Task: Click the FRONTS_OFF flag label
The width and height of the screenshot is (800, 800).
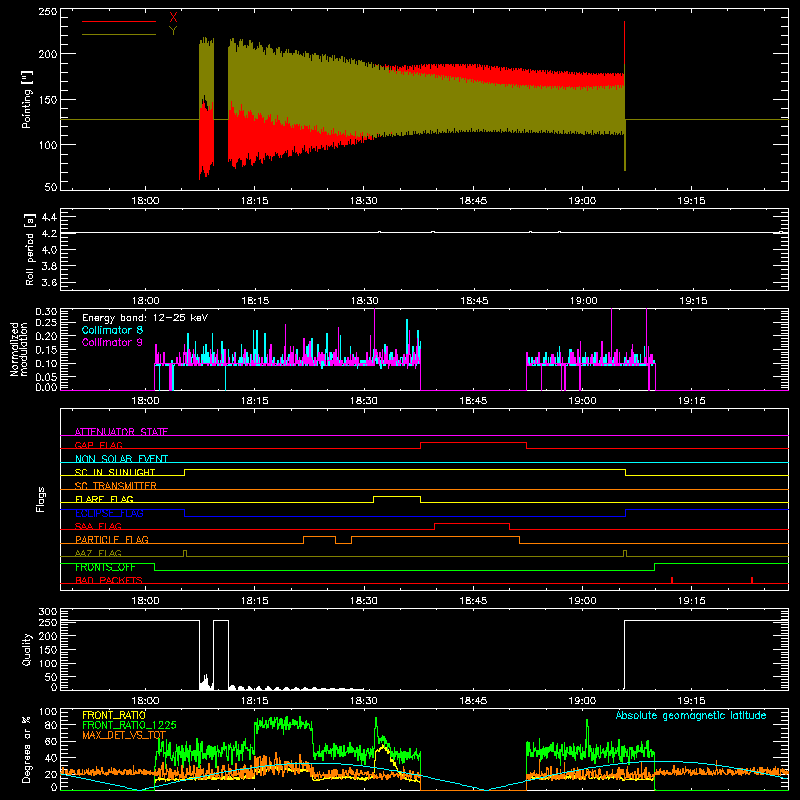Action: click(105, 567)
